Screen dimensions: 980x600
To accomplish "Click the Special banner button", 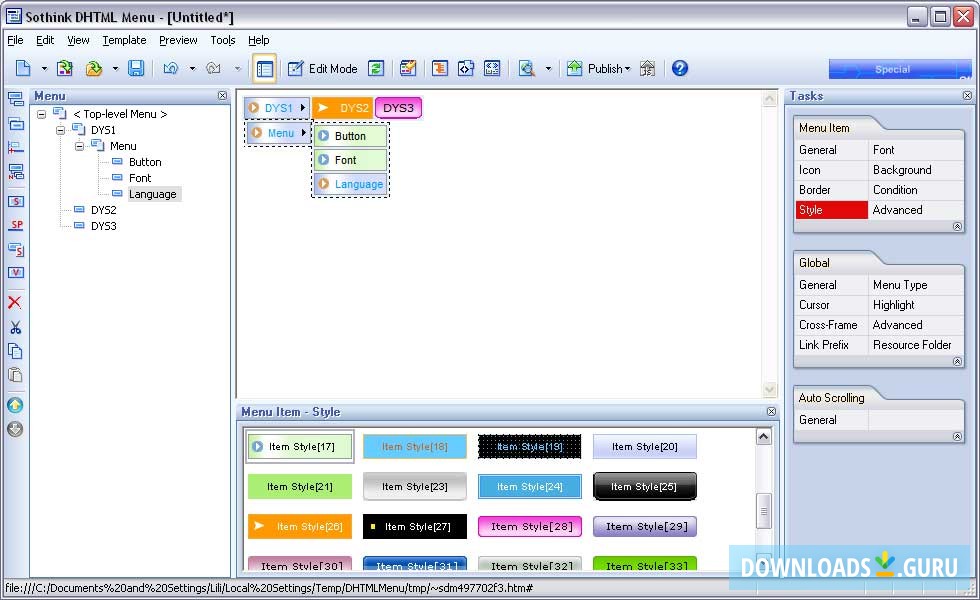I will [900, 69].
